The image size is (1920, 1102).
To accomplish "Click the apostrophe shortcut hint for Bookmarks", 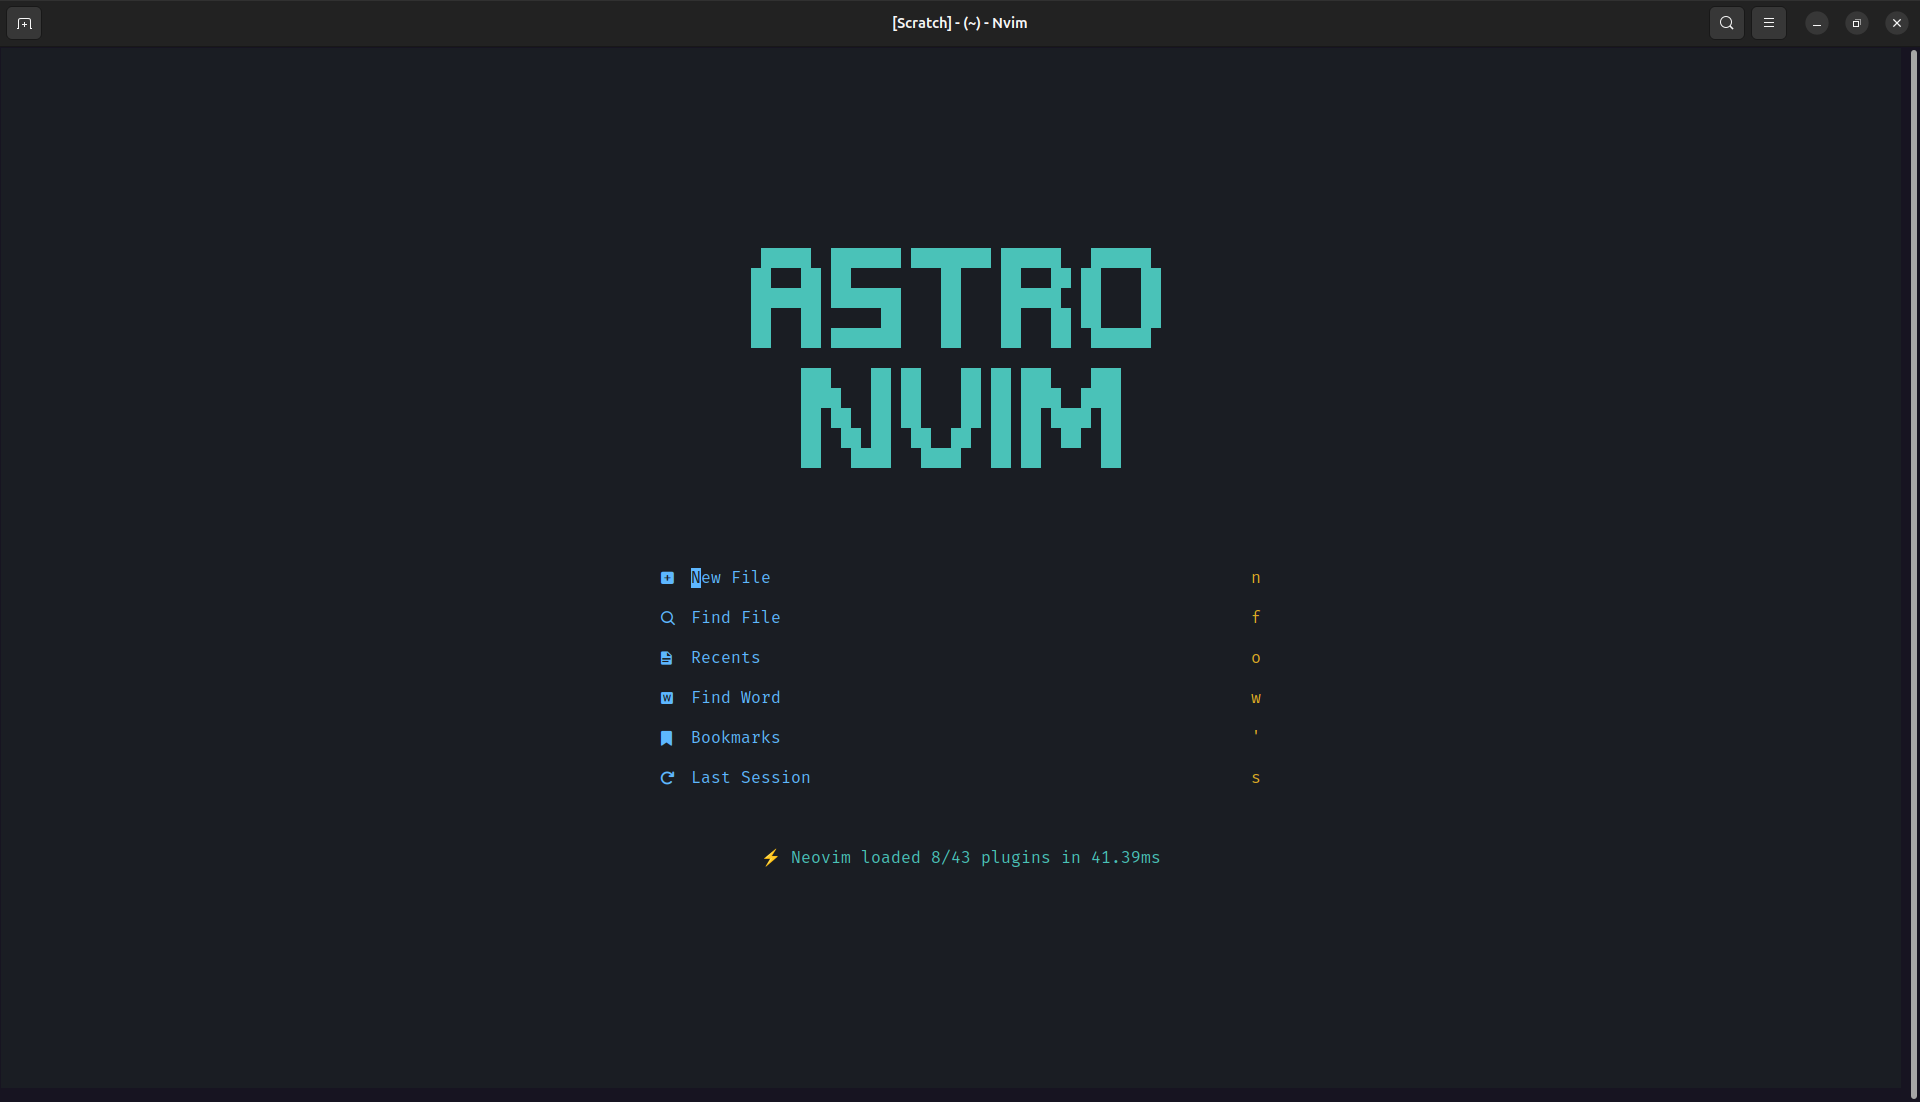I will pos(1256,734).
